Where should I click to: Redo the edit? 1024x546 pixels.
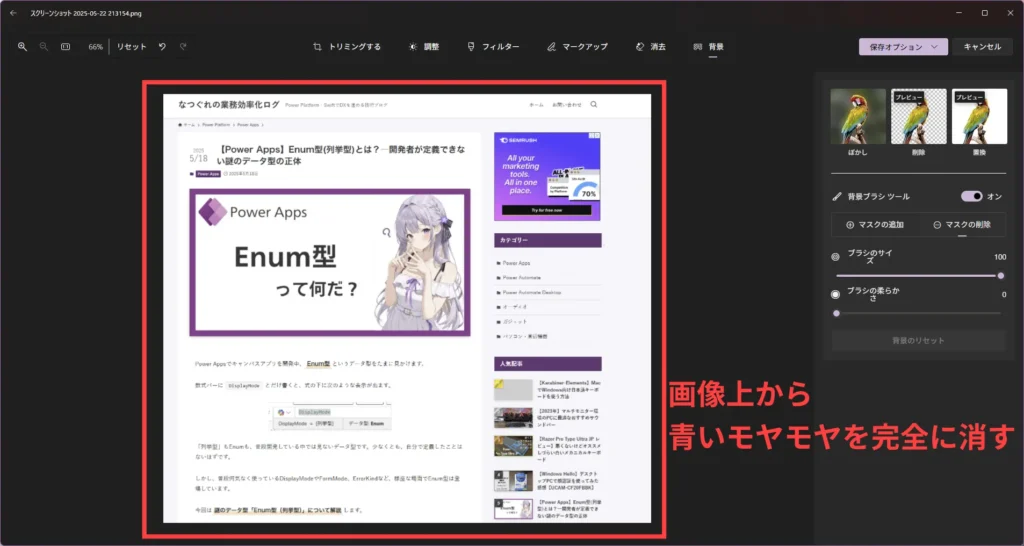[x=184, y=47]
